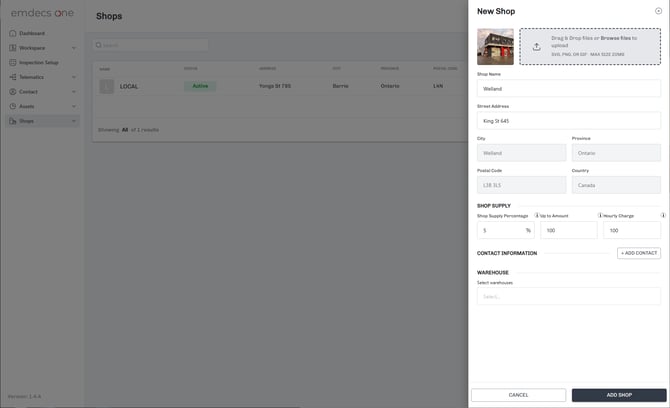Click the Contact icon in sidebar
The height and width of the screenshot is (408, 670).
(13, 91)
